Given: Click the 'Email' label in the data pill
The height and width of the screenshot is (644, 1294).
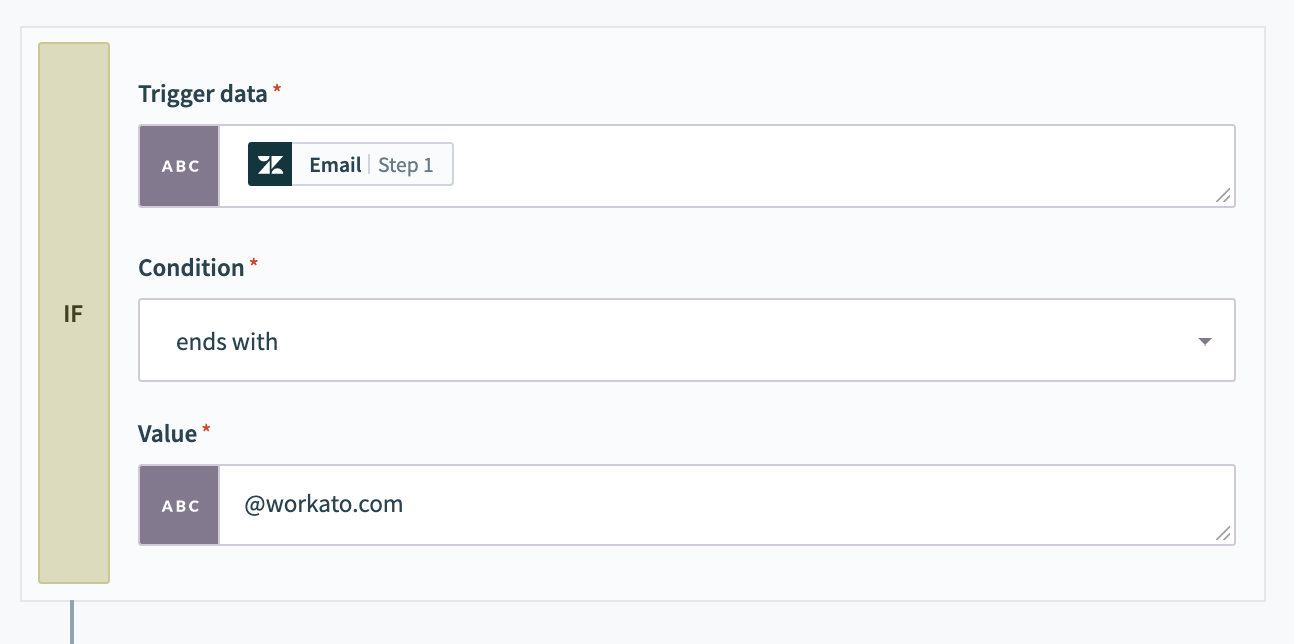Looking at the screenshot, I should [x=335, y=165].
